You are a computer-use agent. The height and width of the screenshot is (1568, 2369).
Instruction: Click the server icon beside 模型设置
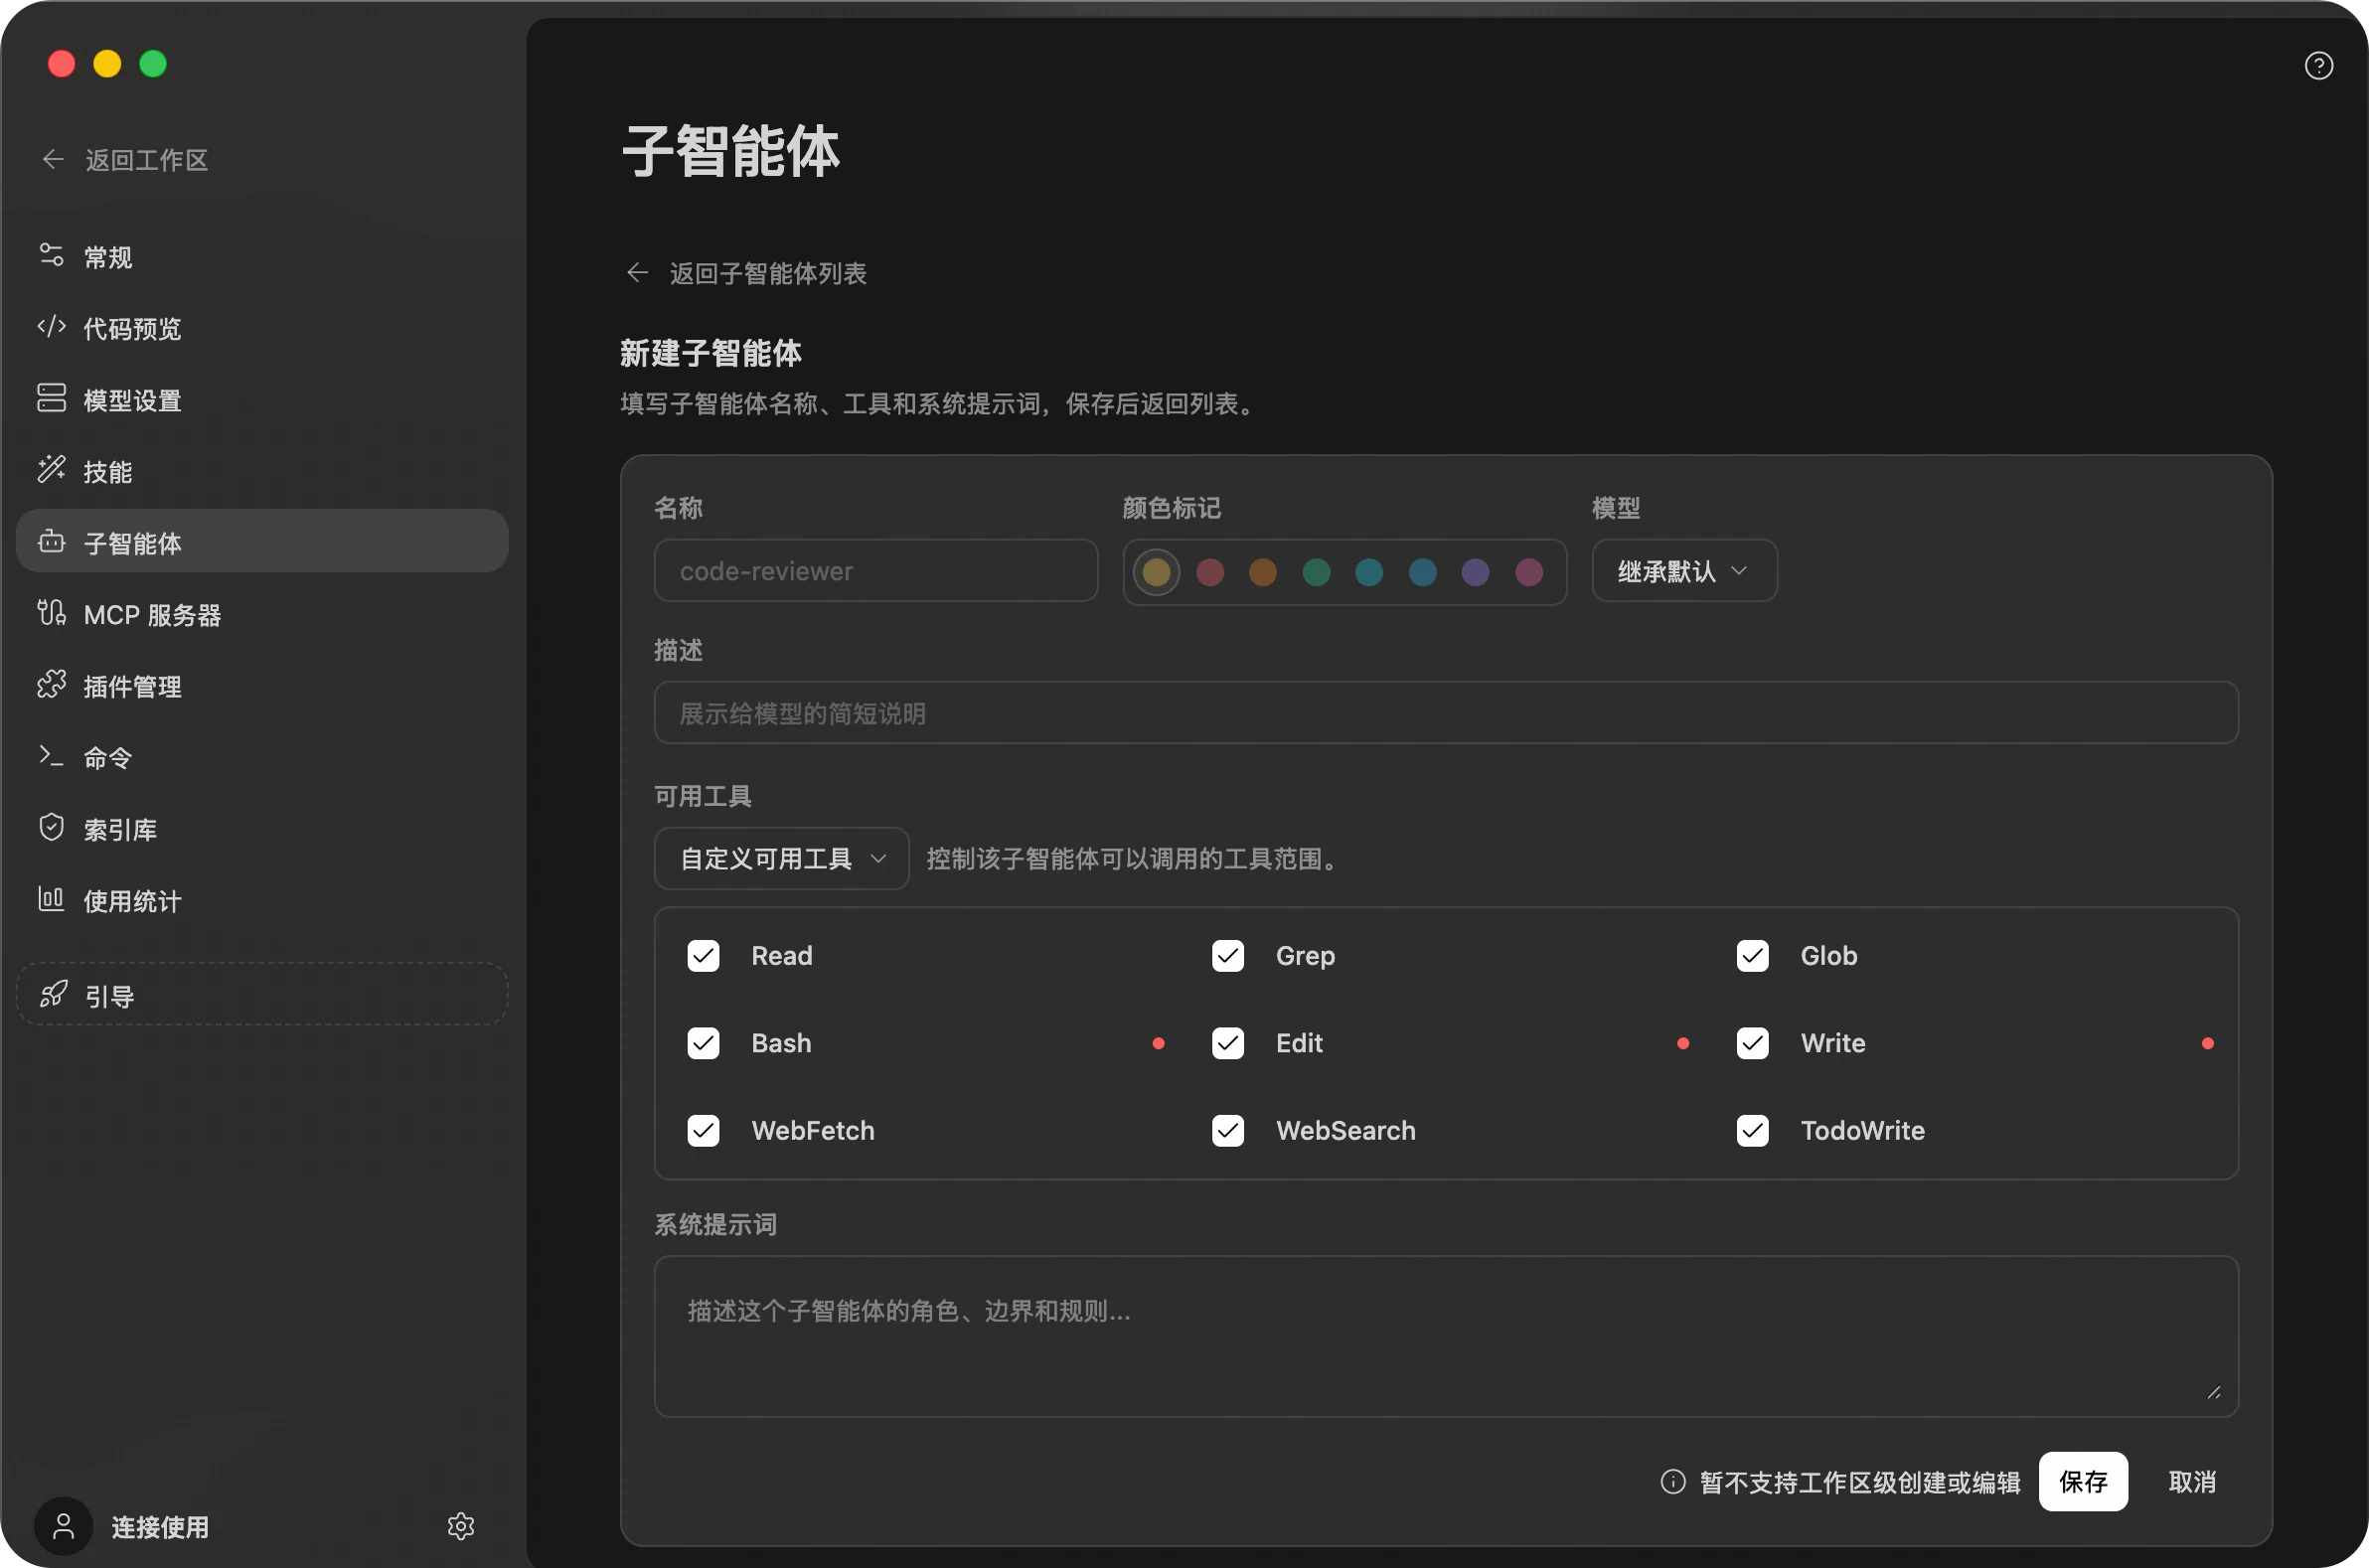(x=51, y=398)
